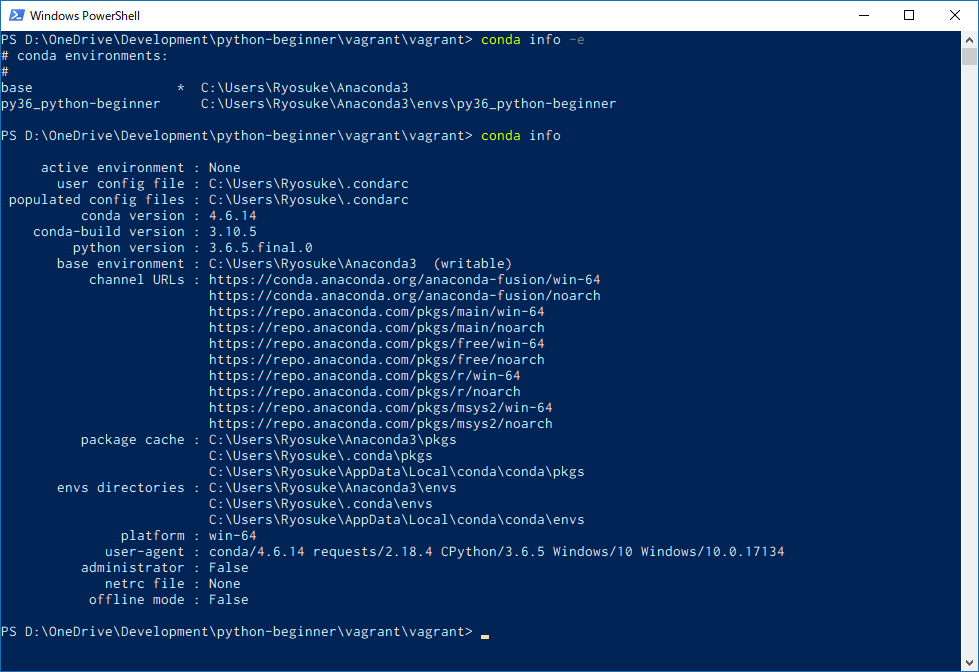Viewport: 979px width, 672px height.
Task: Click the conda info command text
Action: (x=522, y=135)
